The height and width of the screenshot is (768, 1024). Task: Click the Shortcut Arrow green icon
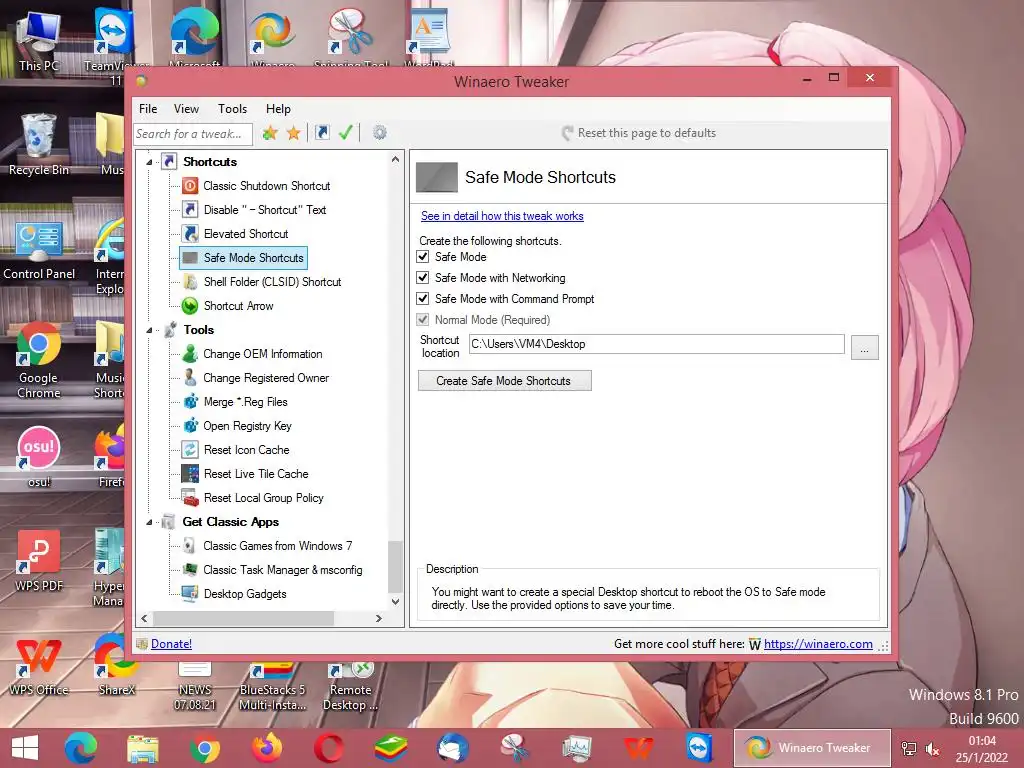(190, 306)
